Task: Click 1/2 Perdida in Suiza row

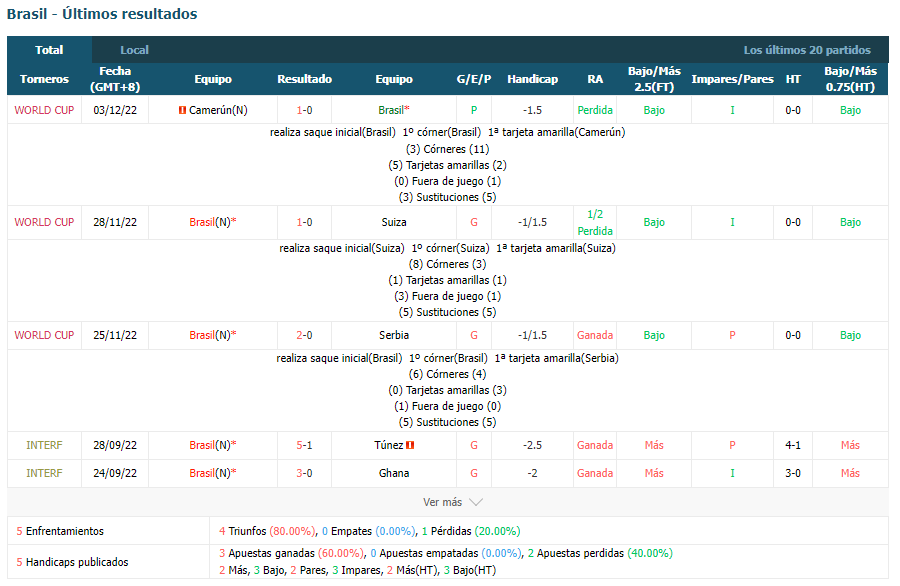Action: pyautogui.click(x=595, y=223)
